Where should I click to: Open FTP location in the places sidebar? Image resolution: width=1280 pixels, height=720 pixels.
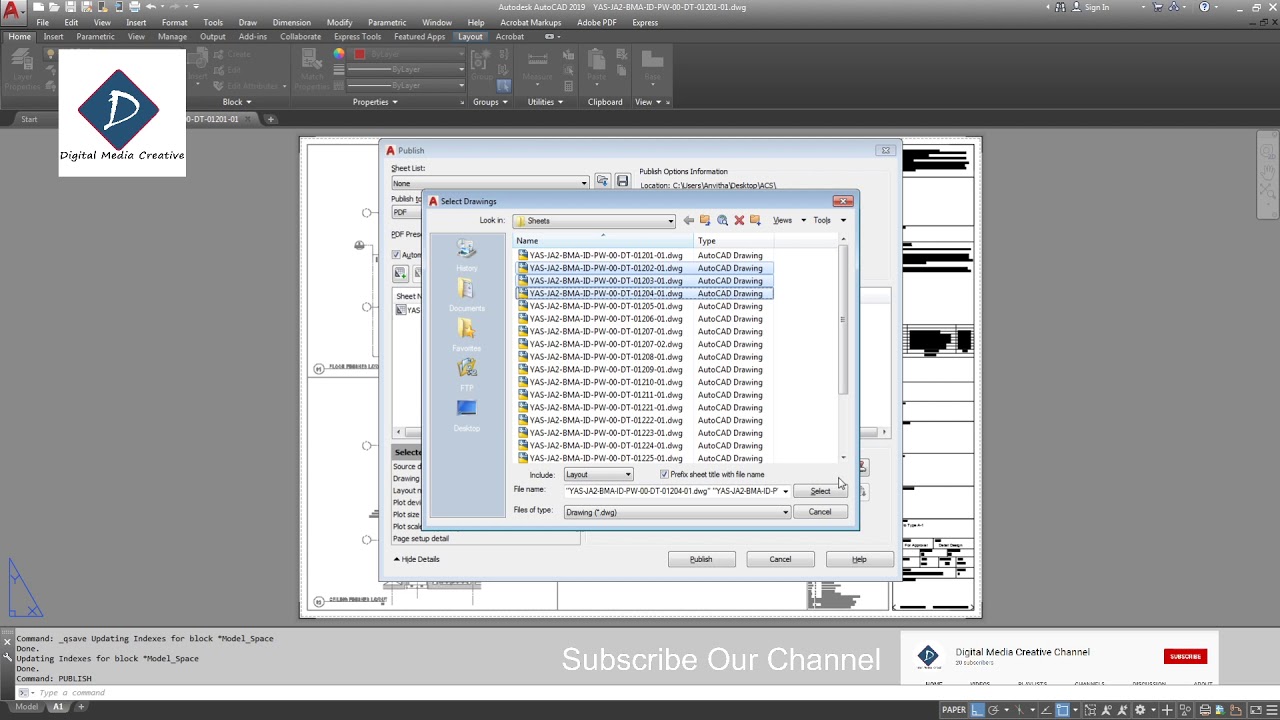click(x=466, y=375)
